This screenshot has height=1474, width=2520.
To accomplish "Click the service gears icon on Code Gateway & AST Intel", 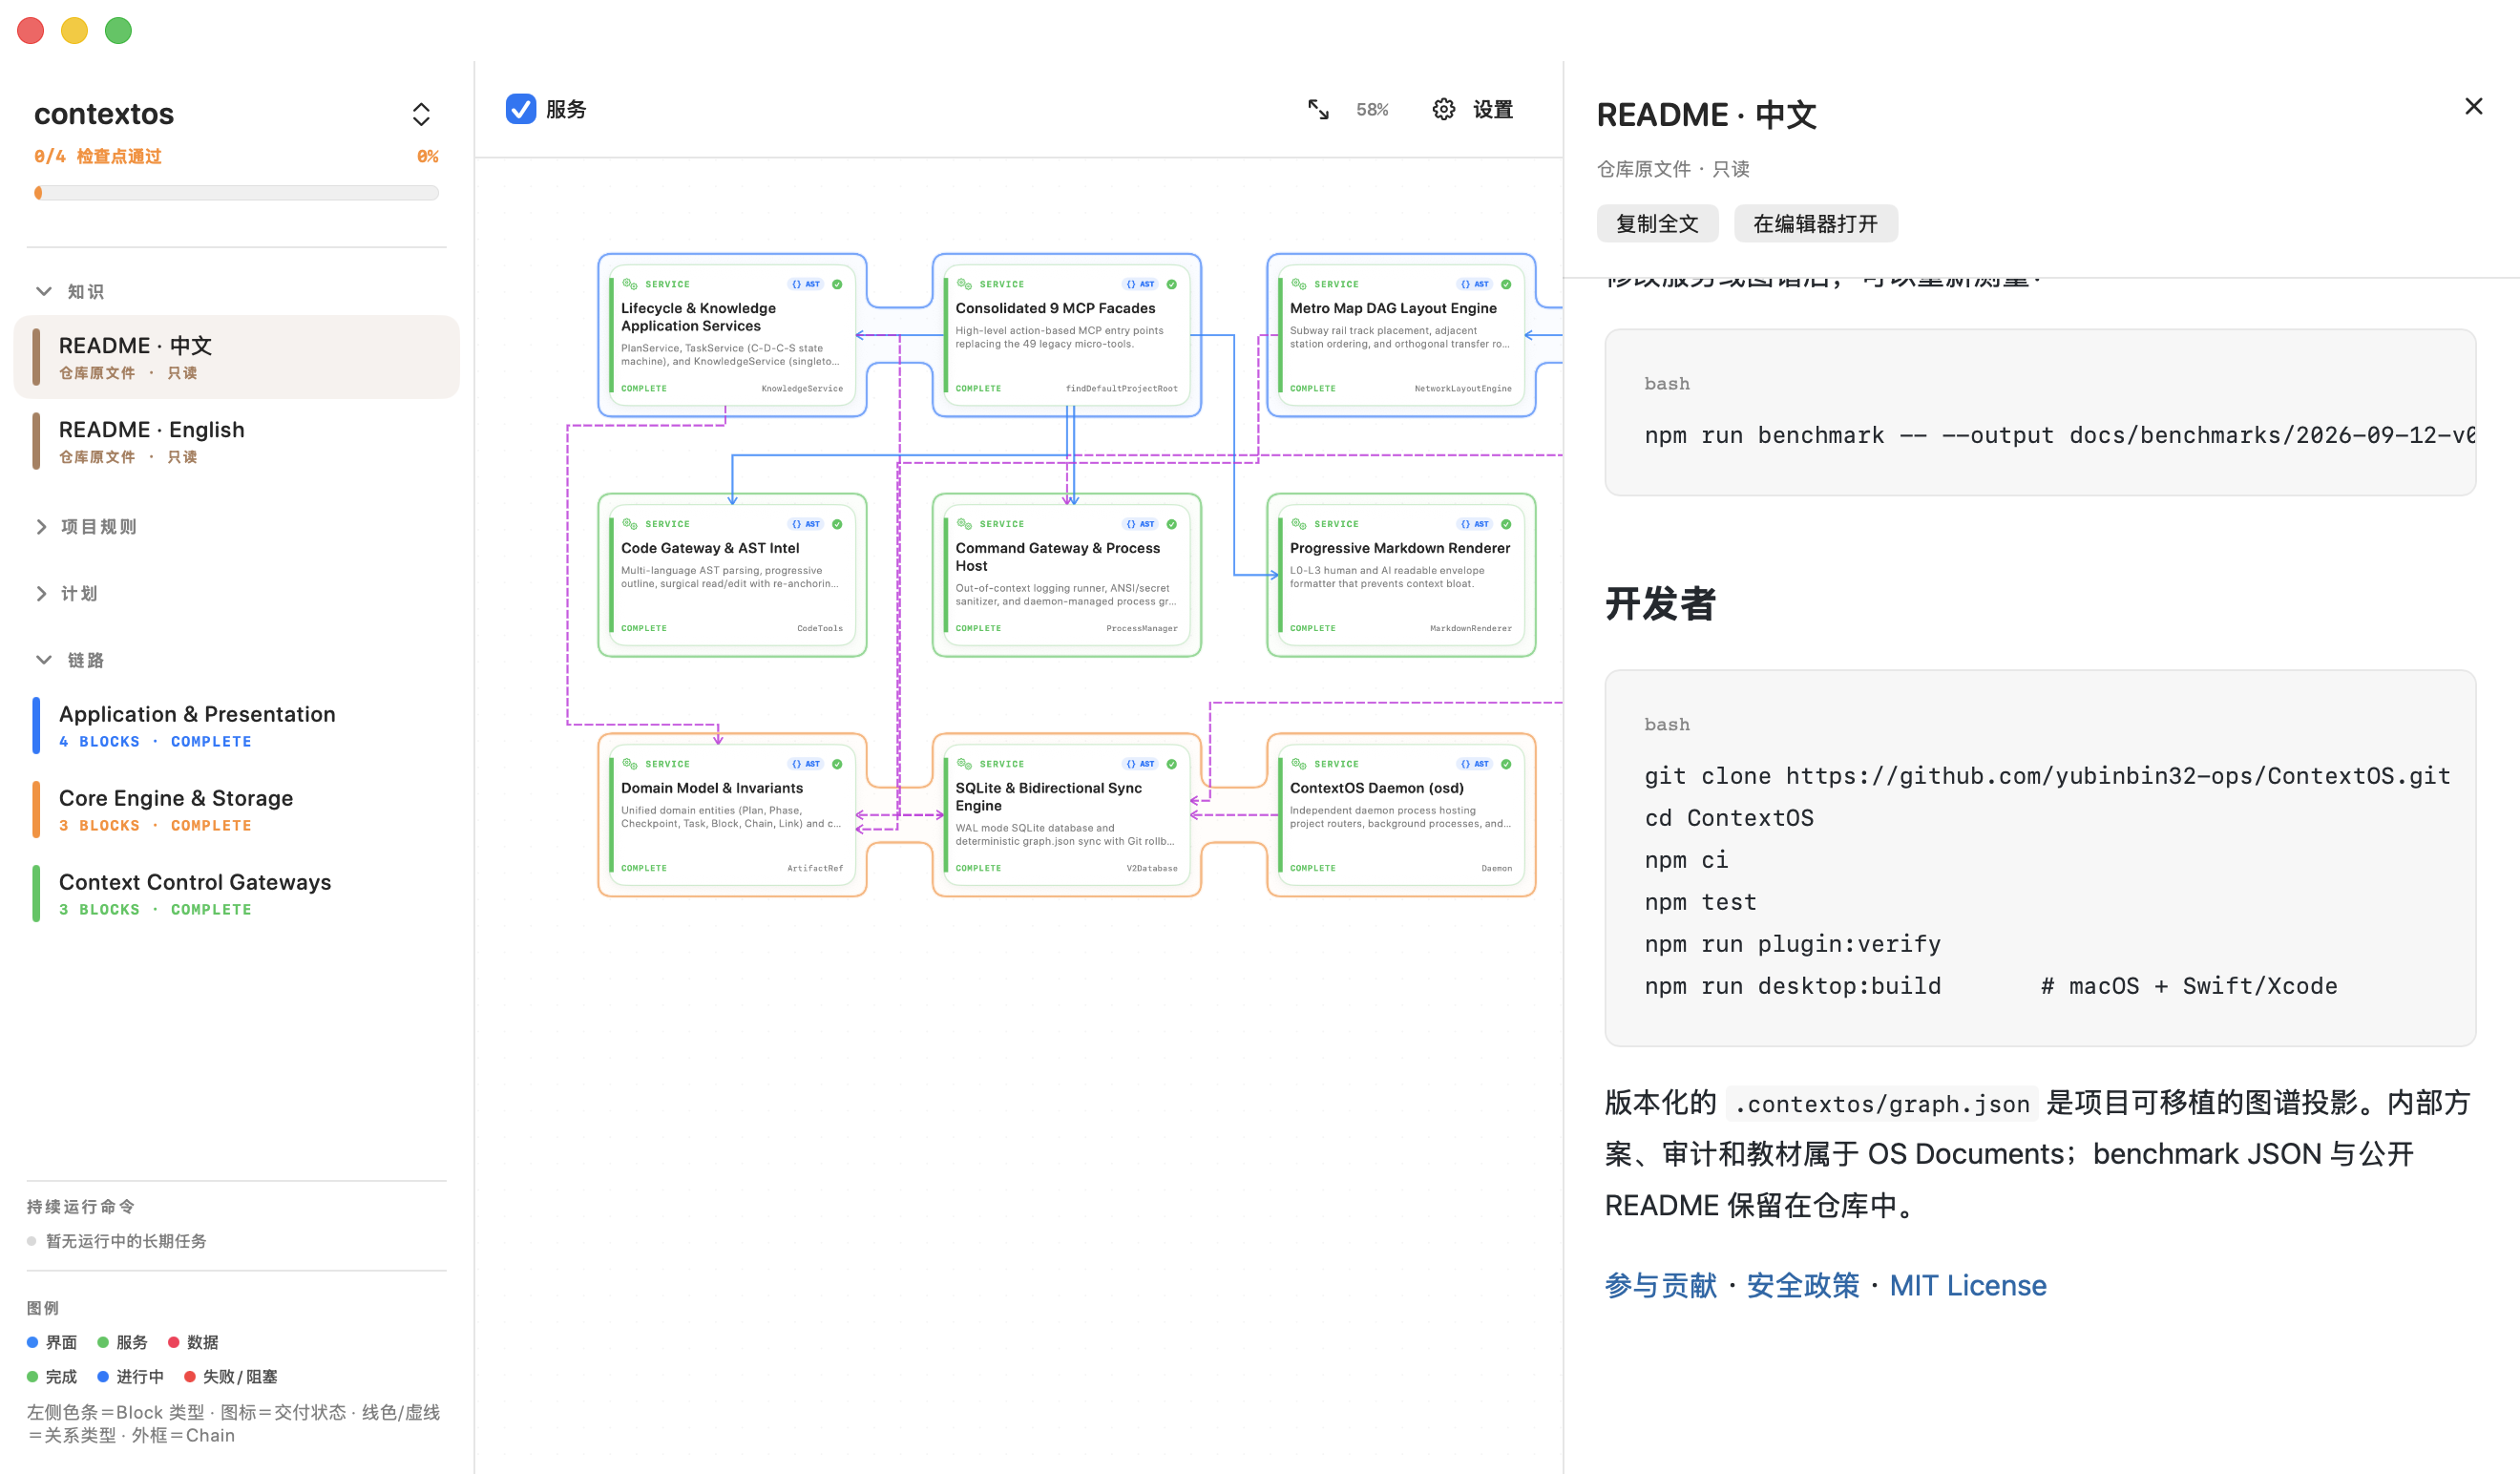I will tap(630, 524).
